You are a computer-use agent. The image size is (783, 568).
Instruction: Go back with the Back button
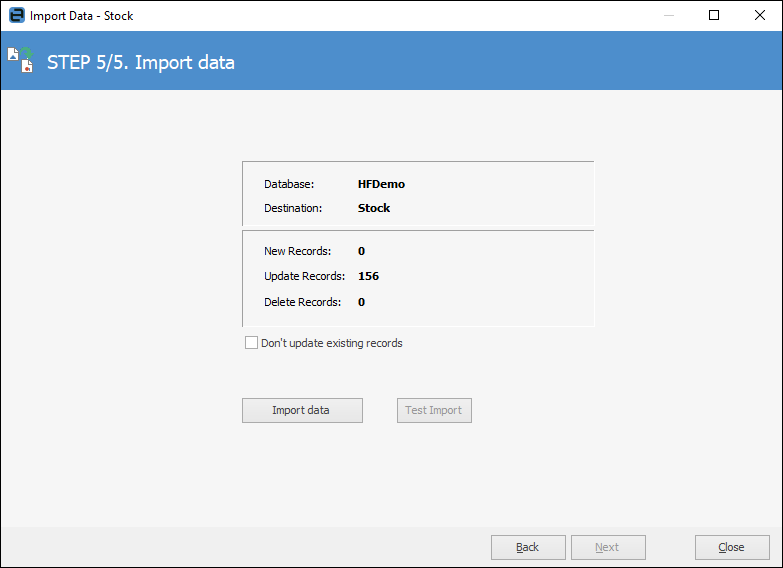(528, 548)
